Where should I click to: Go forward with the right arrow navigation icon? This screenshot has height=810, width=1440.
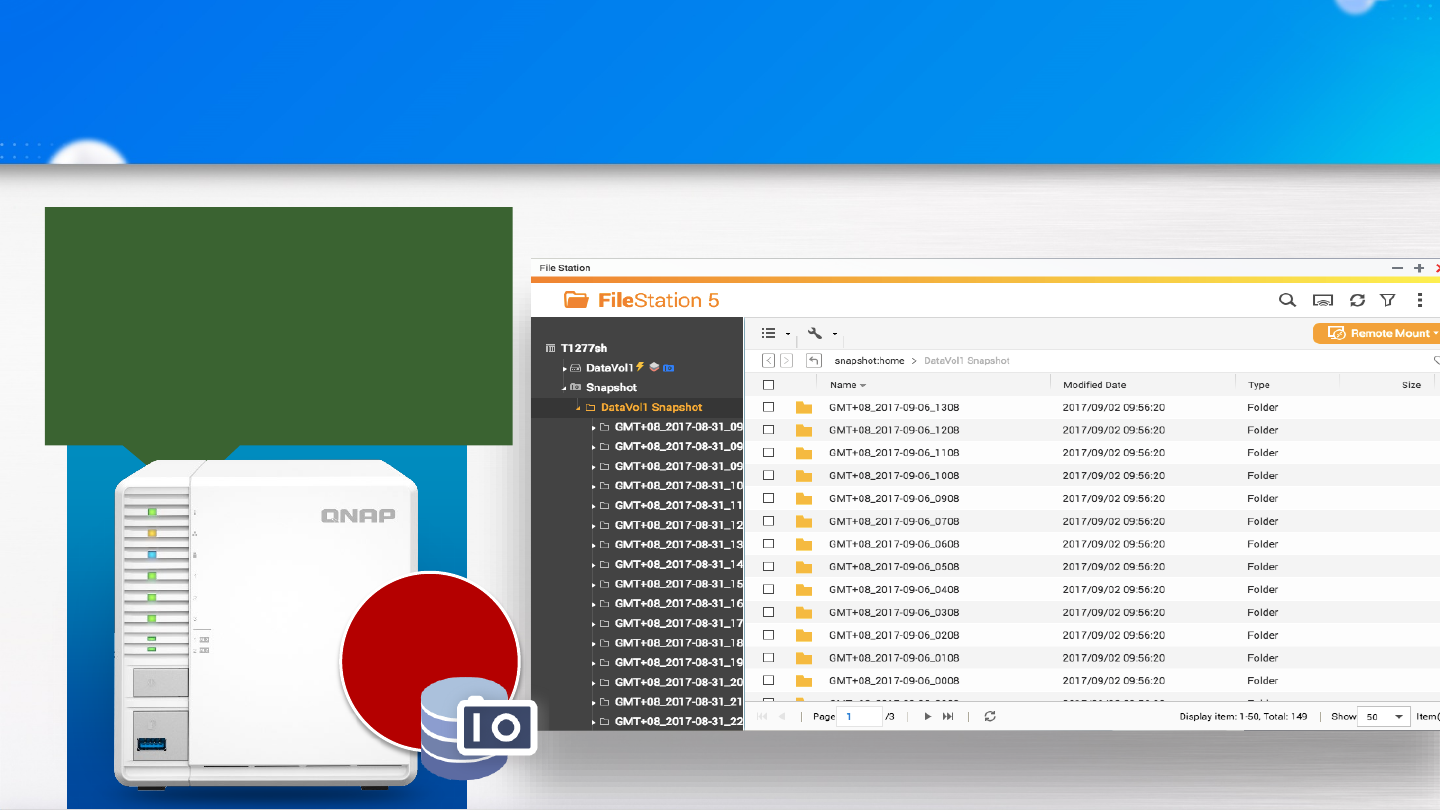(786, 360)
